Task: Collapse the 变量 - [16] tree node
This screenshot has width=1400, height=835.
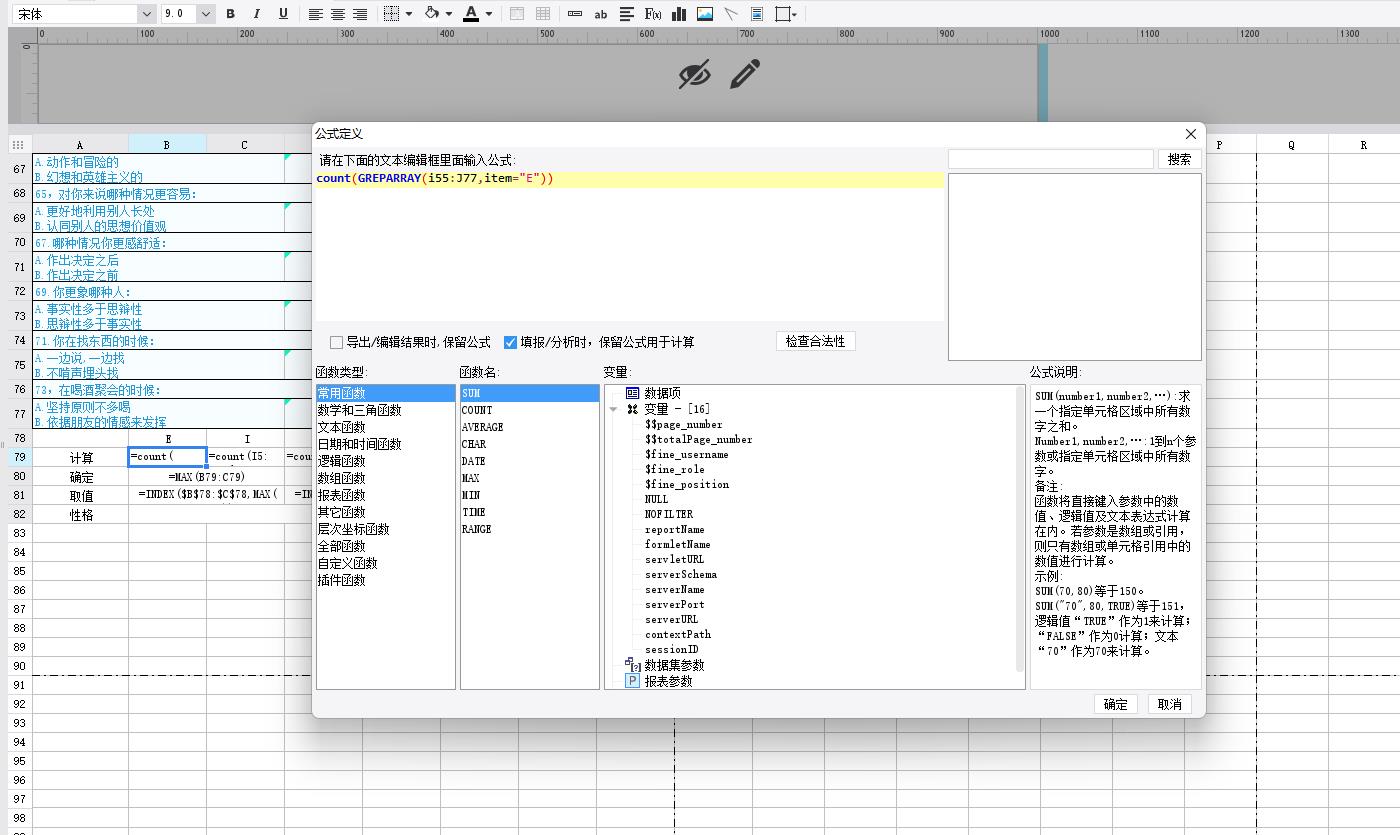Action: 614,409
